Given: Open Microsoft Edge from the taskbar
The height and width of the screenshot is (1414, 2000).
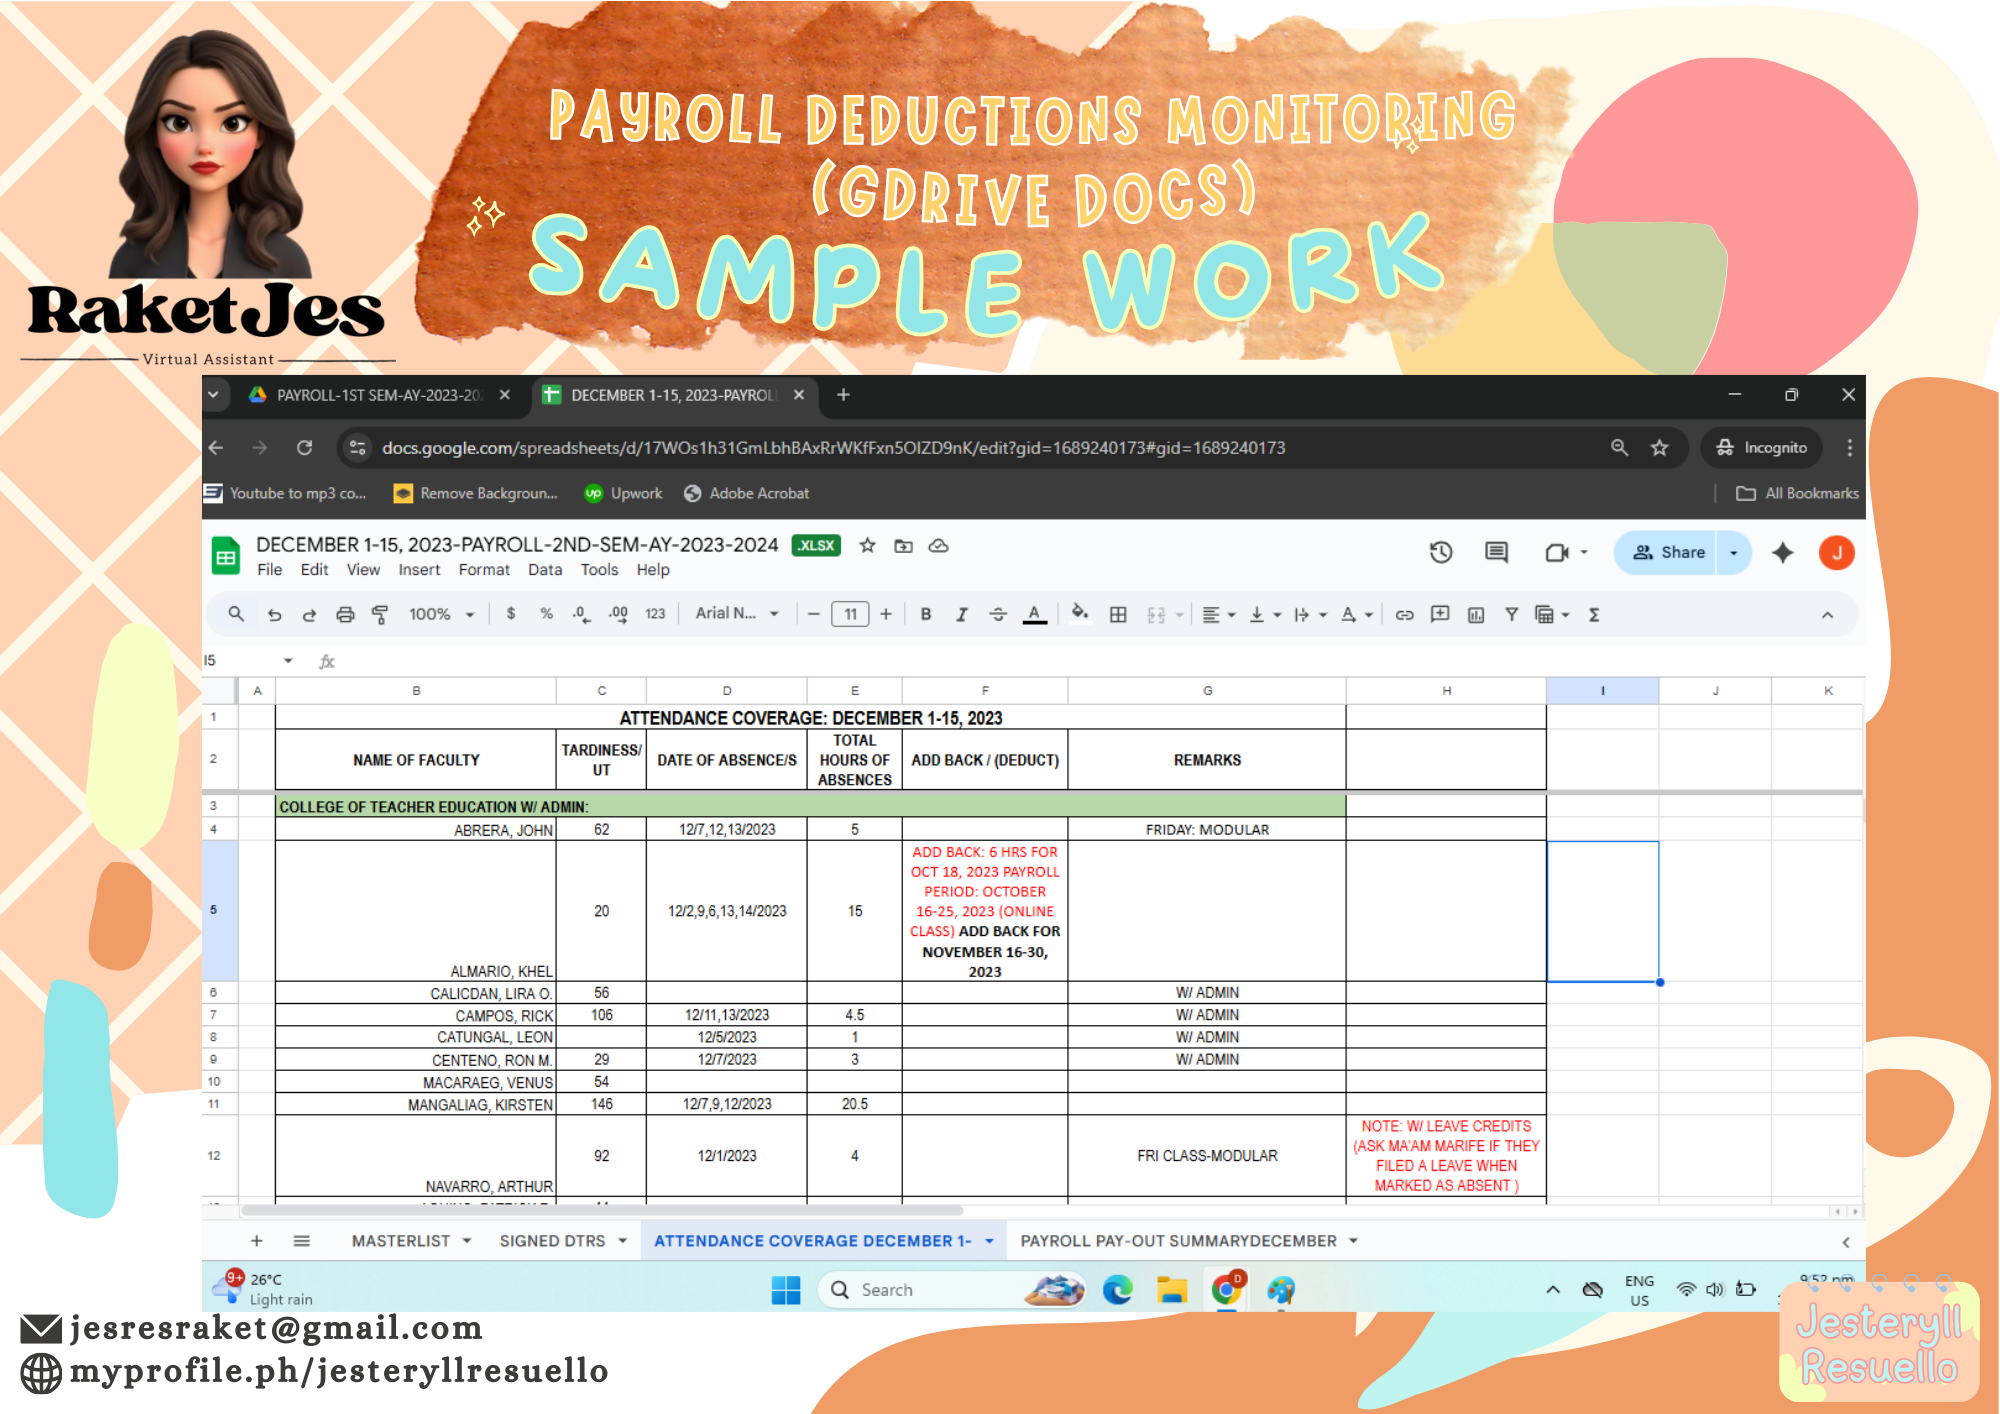Looking at the screenshot, I should coord(1117,1290).
